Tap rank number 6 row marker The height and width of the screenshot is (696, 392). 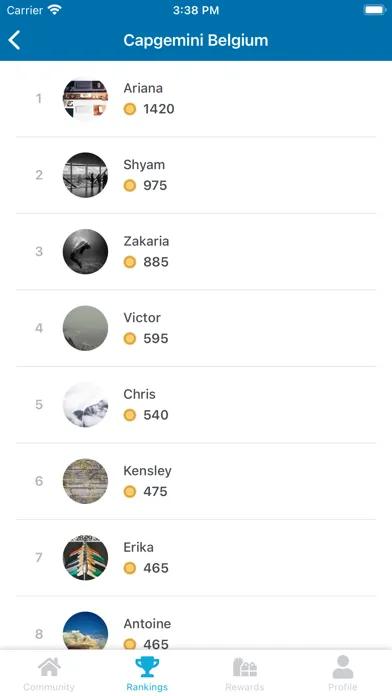(39, 481)
